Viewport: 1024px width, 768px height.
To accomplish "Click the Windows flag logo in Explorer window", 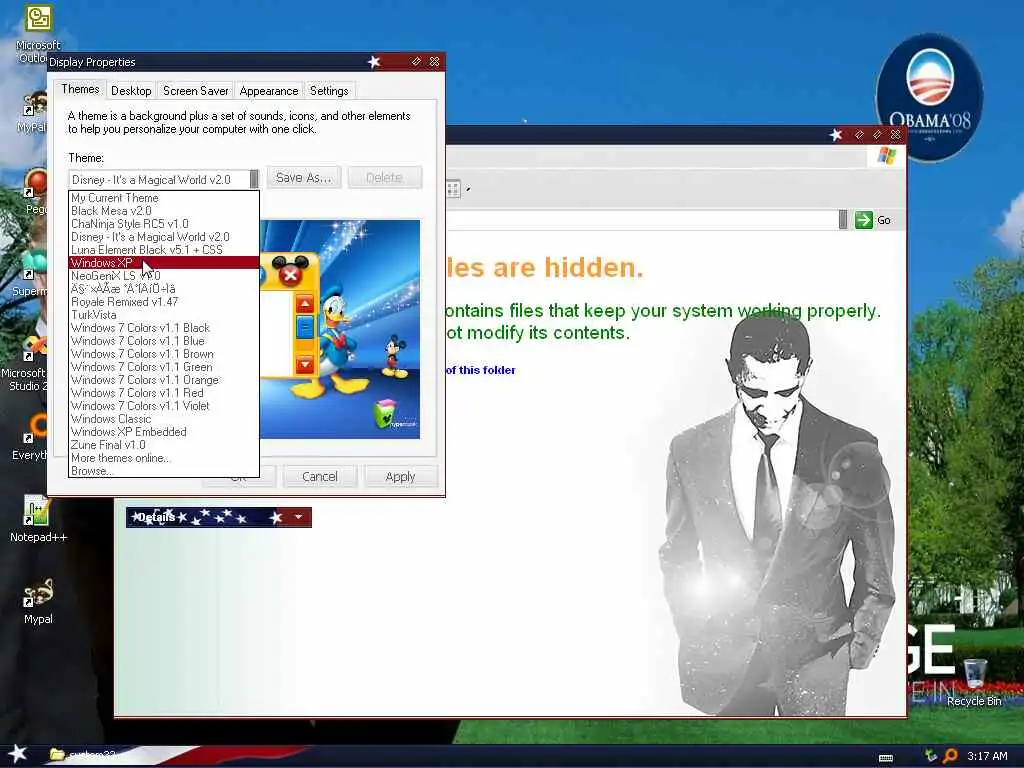I will tap(887, 156).
